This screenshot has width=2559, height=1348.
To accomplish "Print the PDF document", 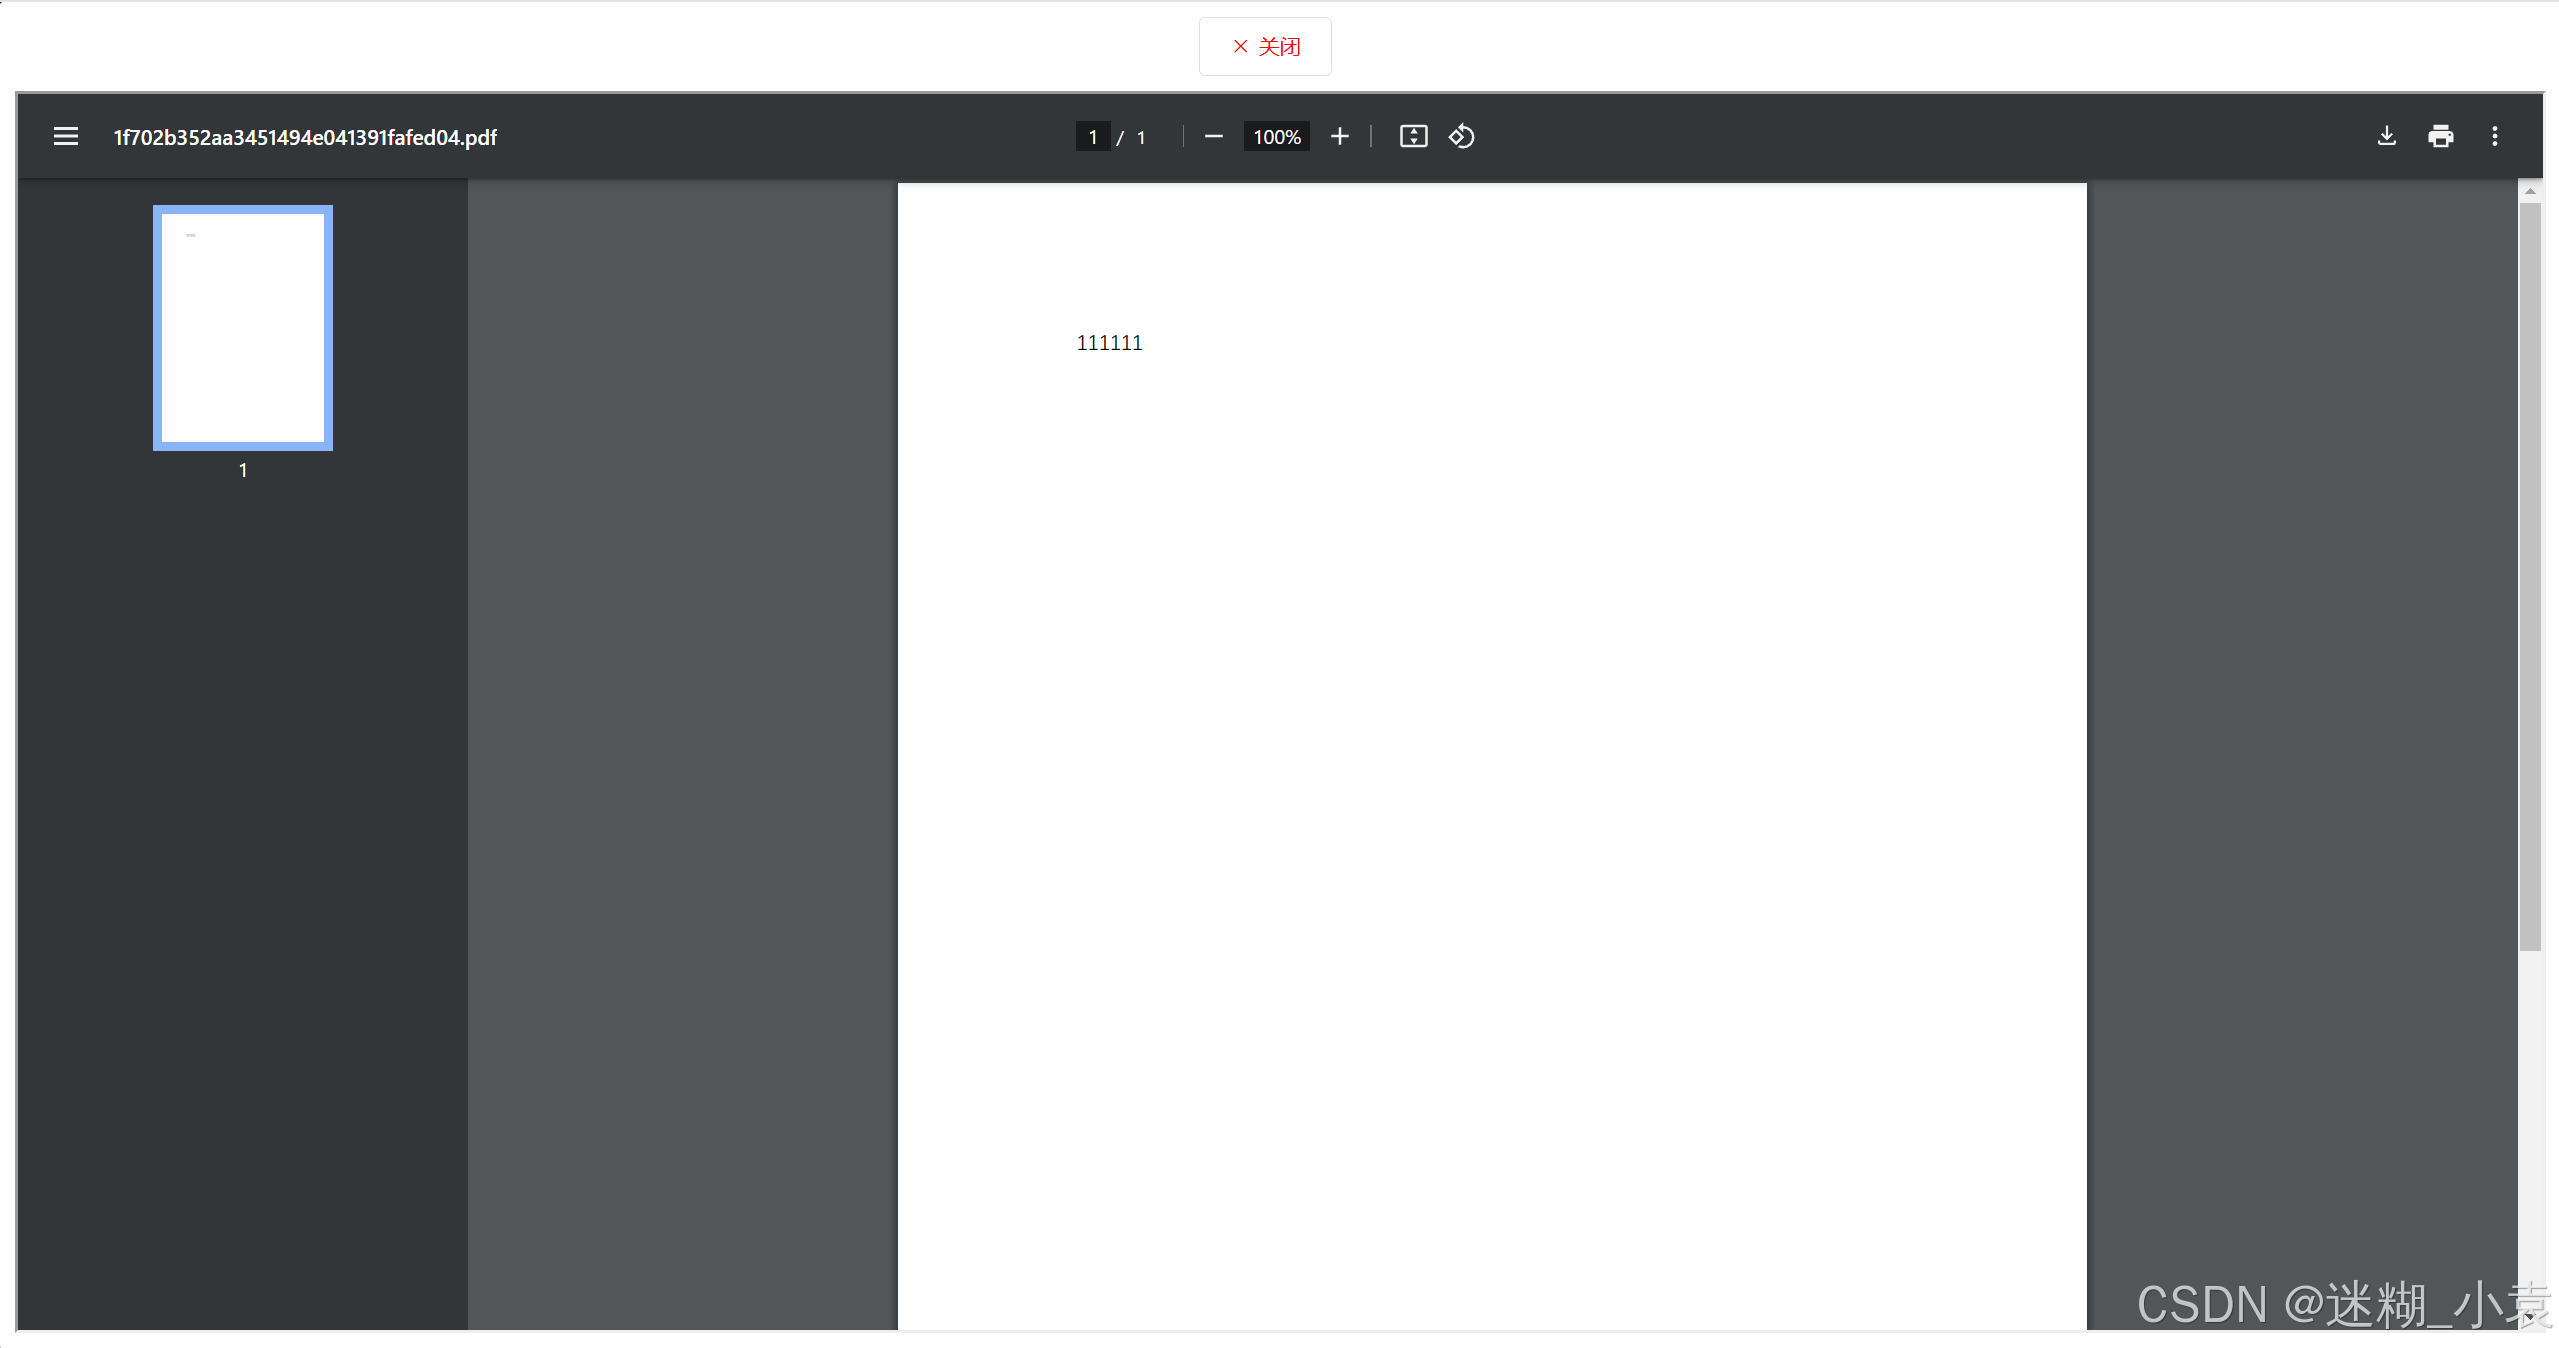I will [2440, 136].
